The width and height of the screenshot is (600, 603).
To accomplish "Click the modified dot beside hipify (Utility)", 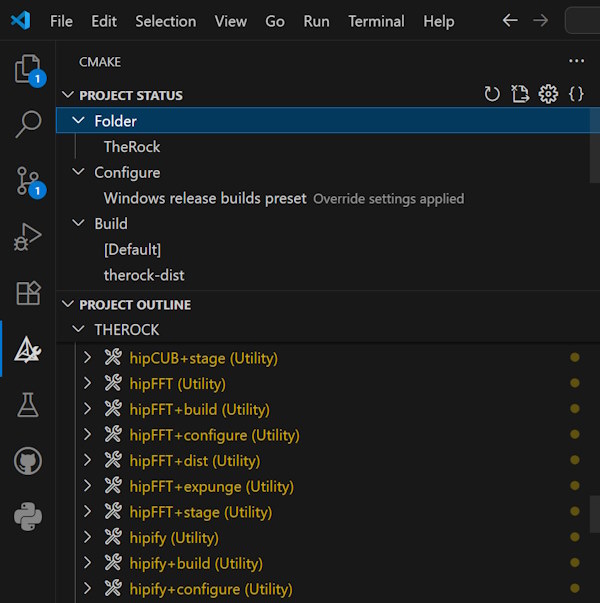I will pos(575,537).
